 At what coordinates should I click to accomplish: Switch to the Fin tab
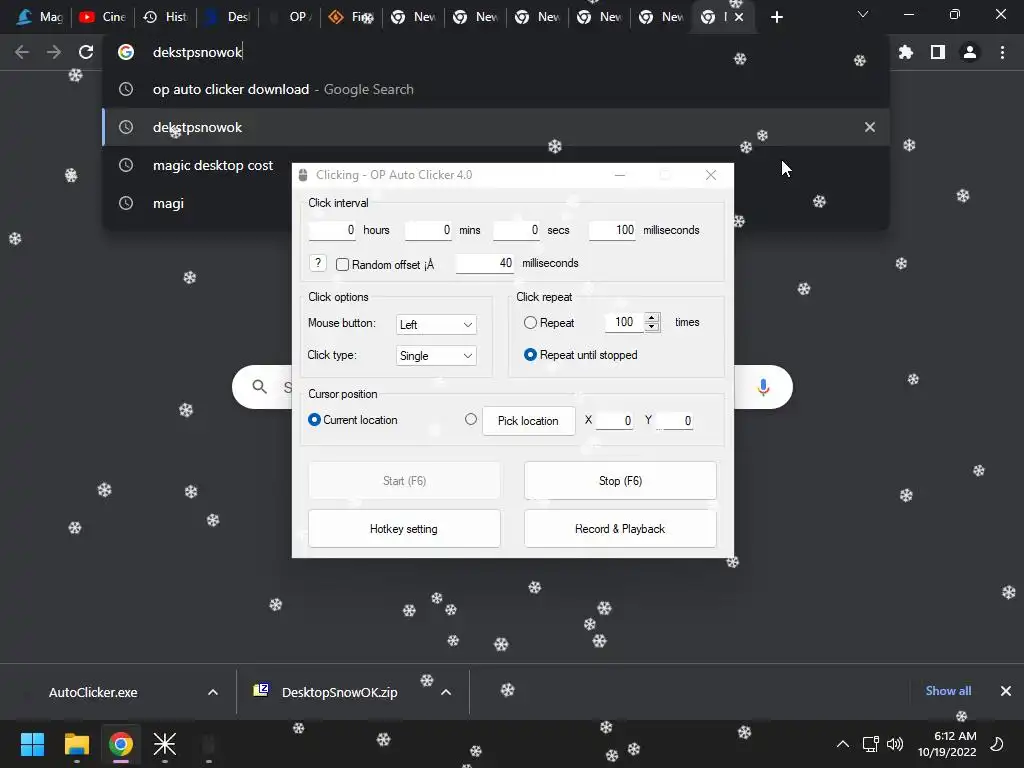point(351,17)
